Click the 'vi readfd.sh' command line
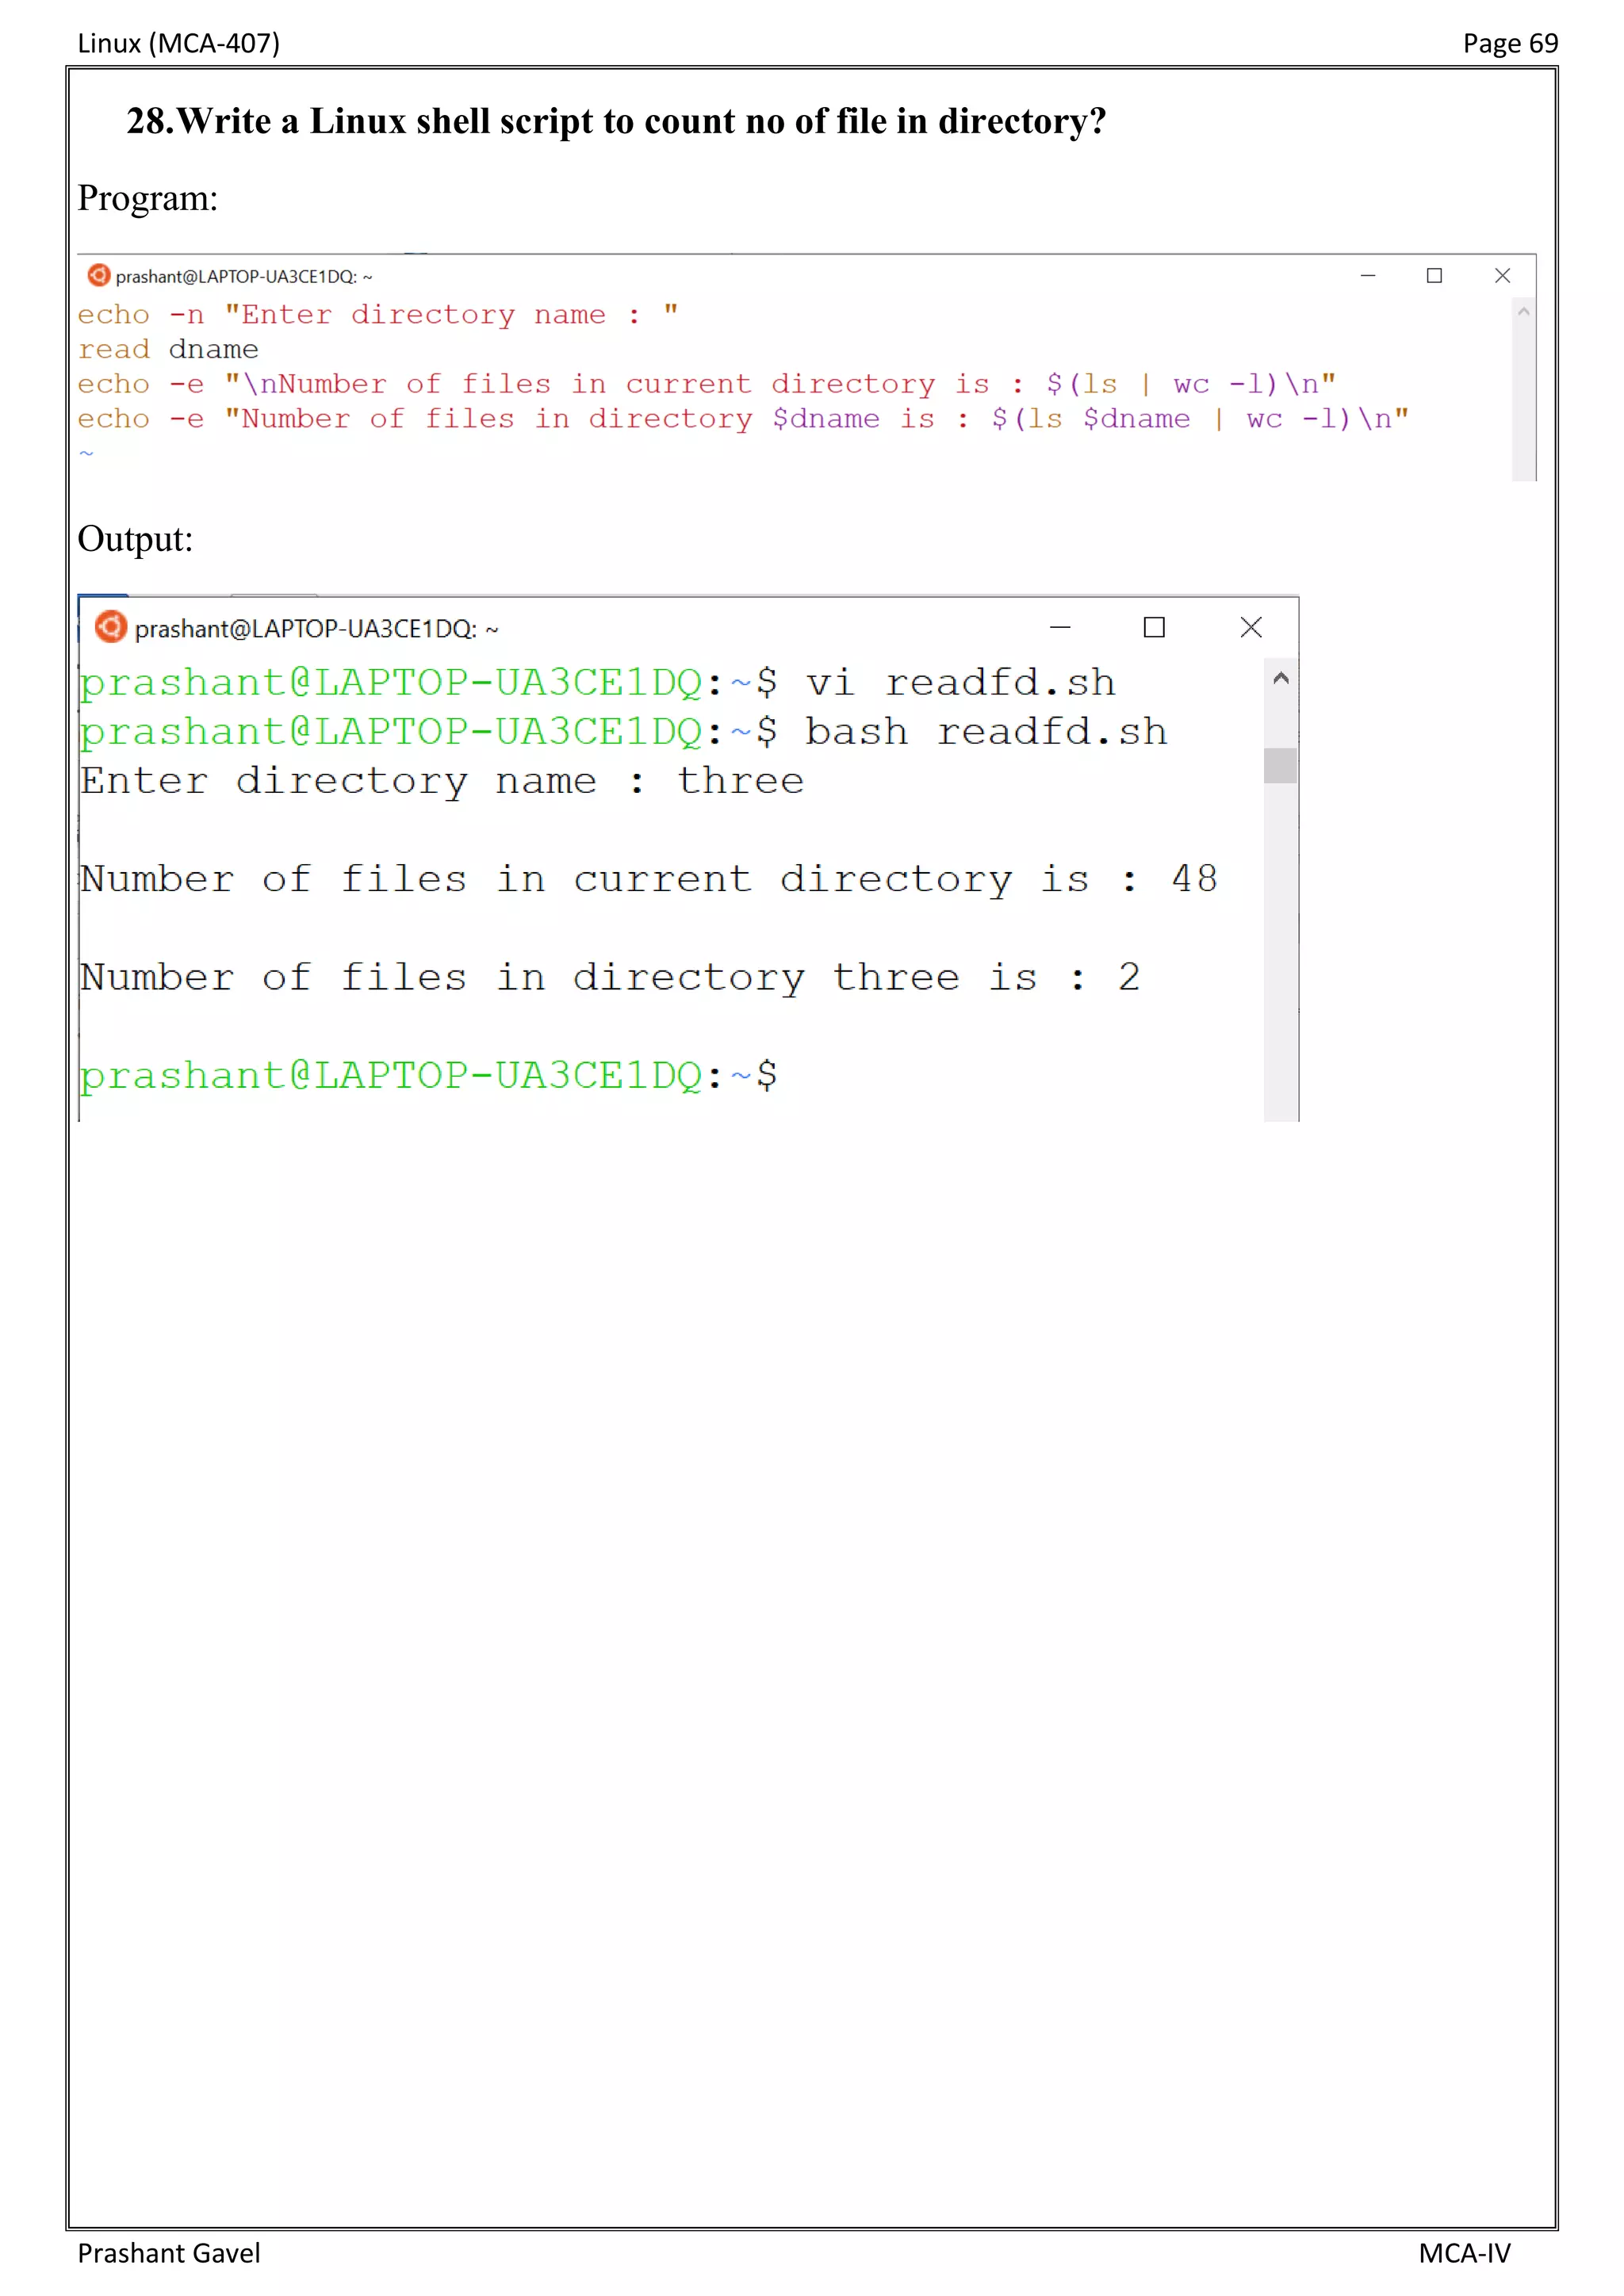The height and width of the screenshot is (2296, 1624). pyautogui.click(x=598, y=683)
